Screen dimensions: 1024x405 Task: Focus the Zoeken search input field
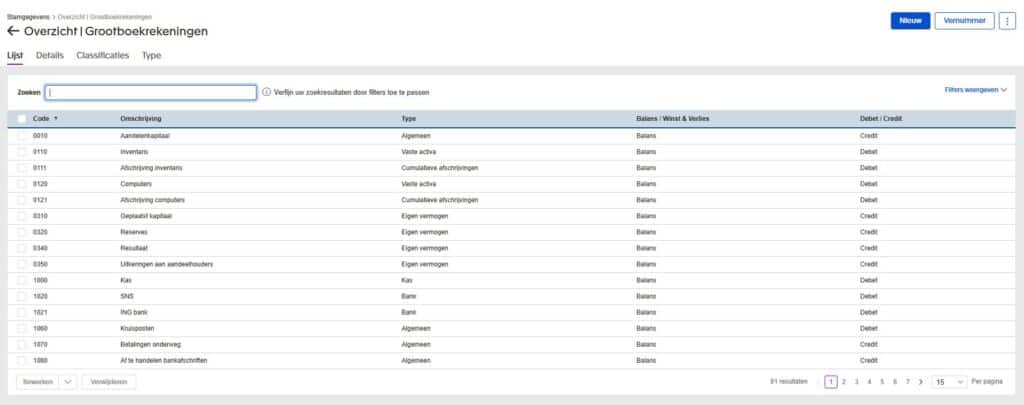[x=151, y=92]
